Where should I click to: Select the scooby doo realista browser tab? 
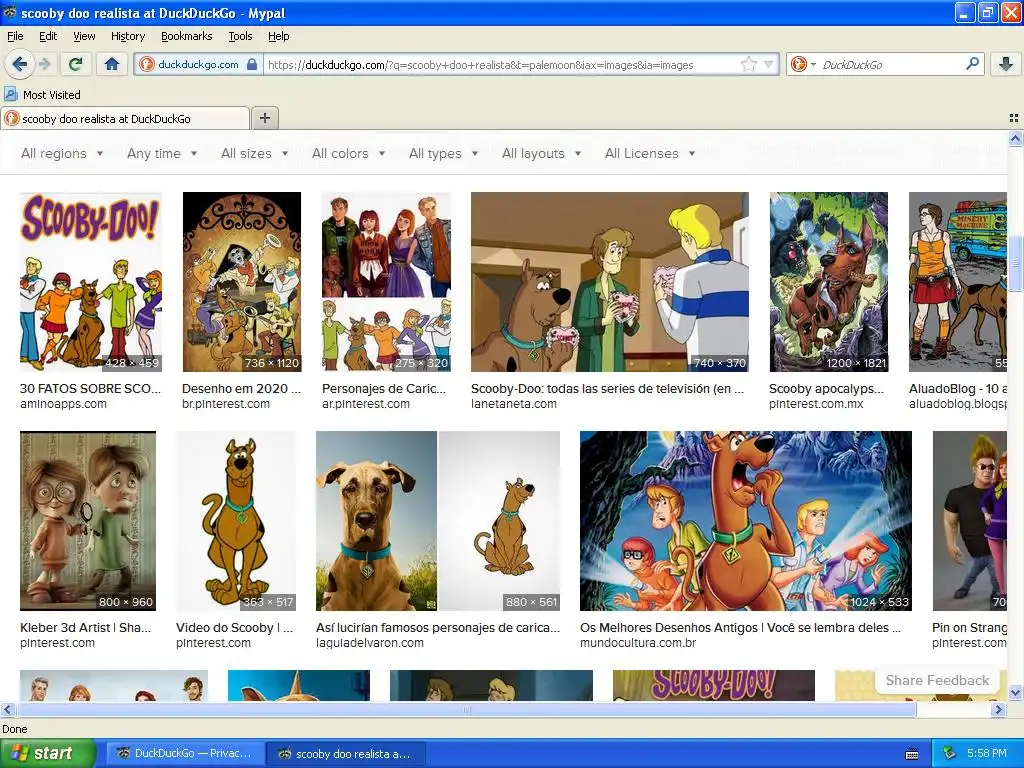[125, 118]
